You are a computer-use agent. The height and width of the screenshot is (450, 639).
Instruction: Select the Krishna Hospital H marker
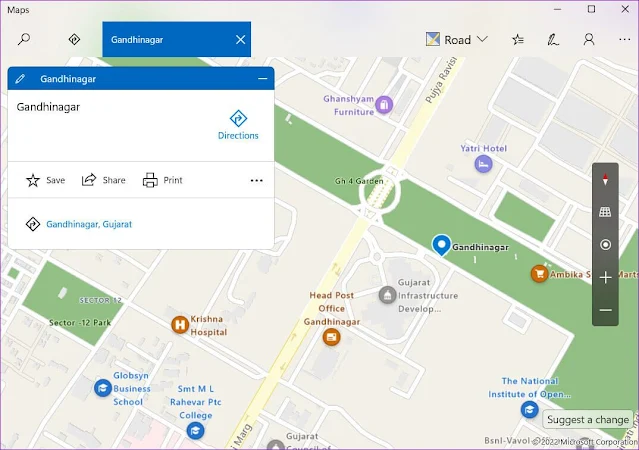(x=179, y=325)
